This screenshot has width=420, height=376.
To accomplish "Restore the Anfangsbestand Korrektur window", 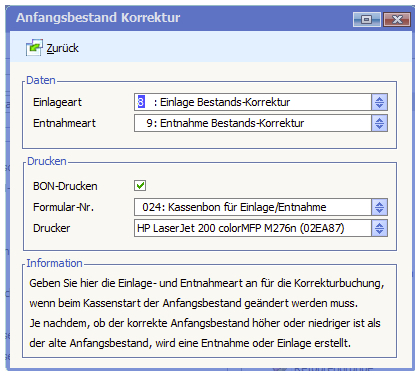I will tap(367, 19).
